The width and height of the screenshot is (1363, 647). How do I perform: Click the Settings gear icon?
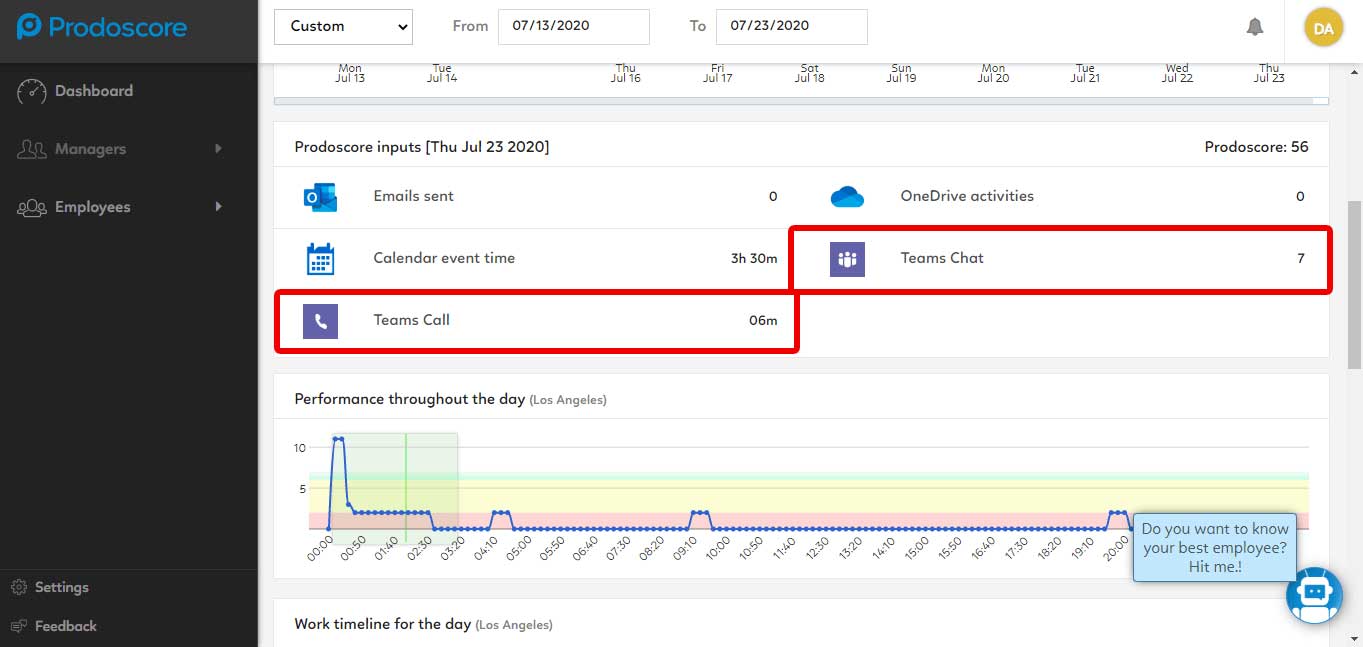(x=18, y=587)
